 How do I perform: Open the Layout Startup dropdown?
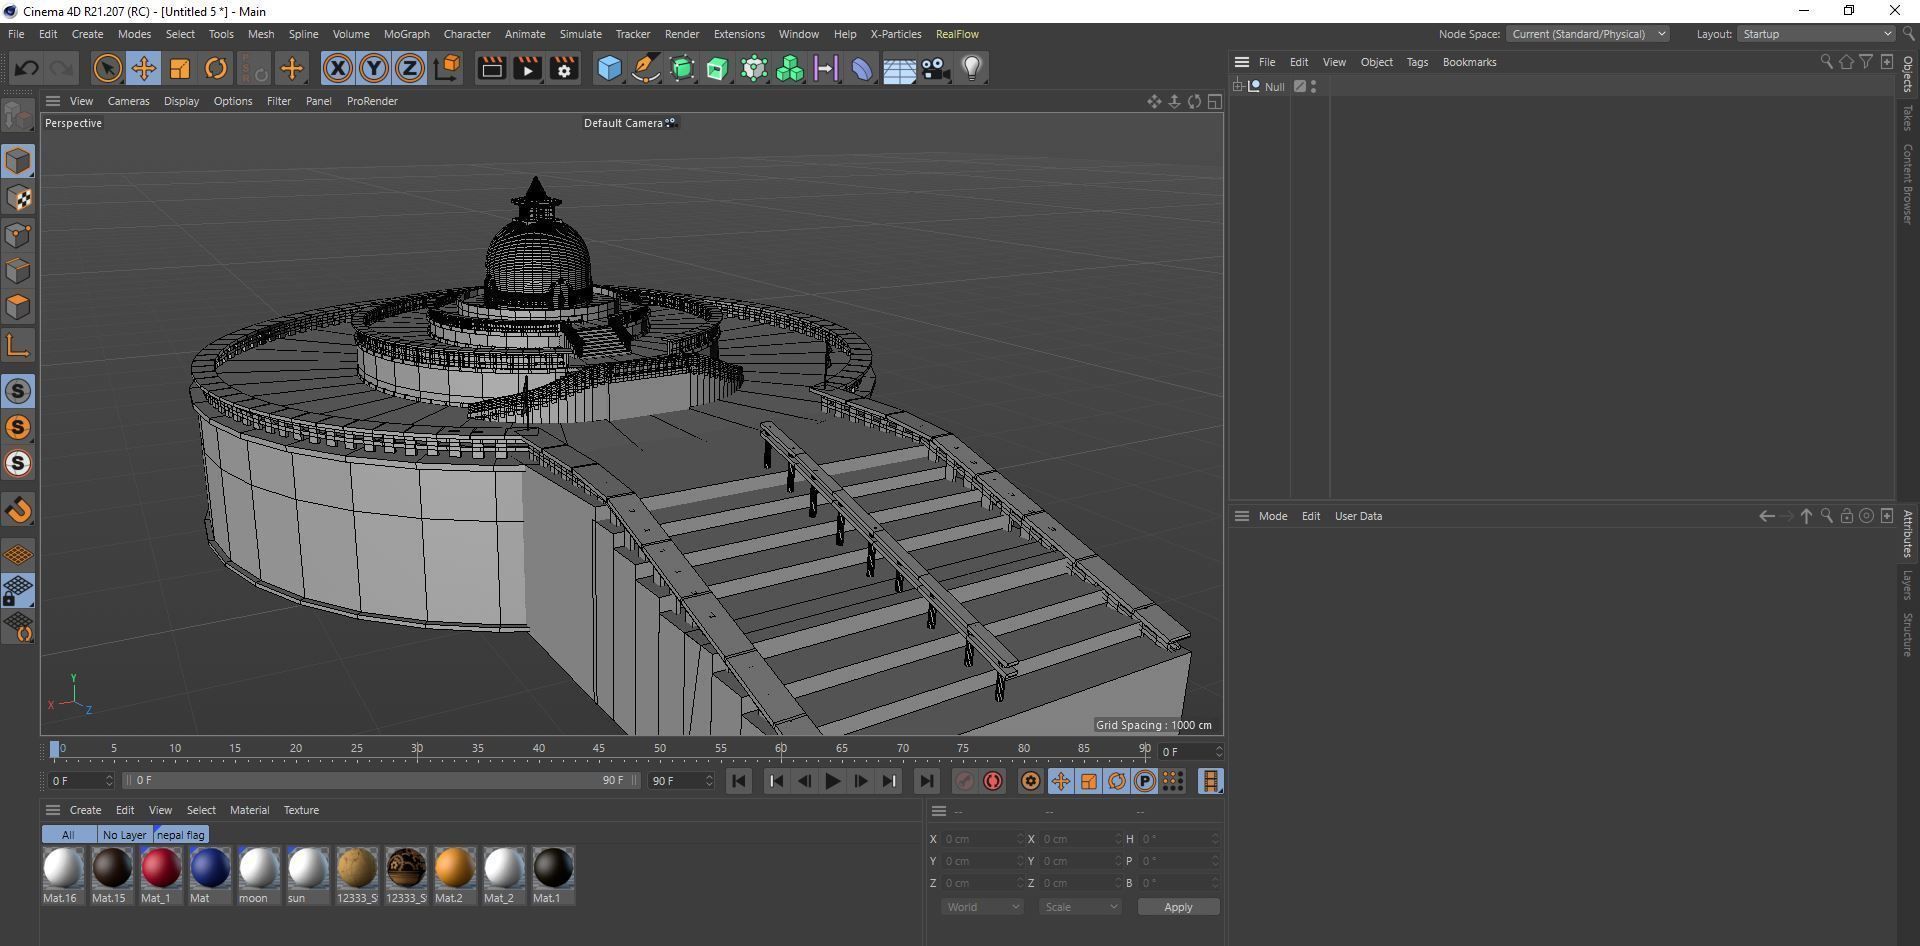point(1815,34)
